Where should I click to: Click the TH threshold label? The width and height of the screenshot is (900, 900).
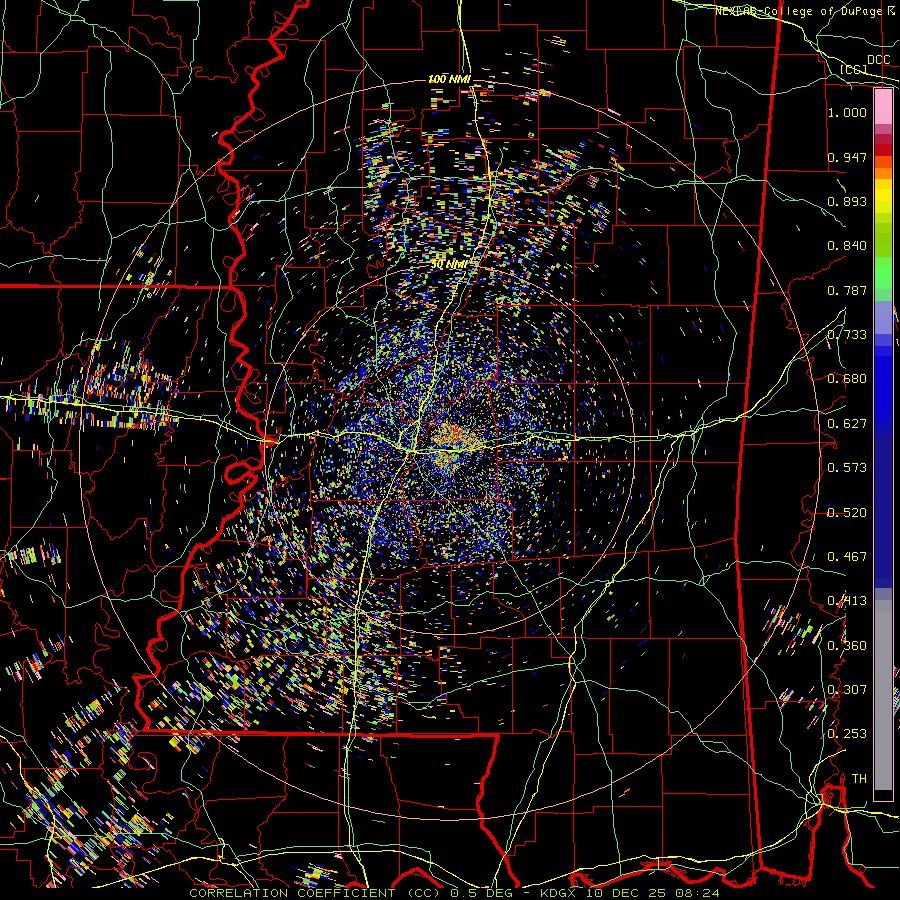[859, 779]
